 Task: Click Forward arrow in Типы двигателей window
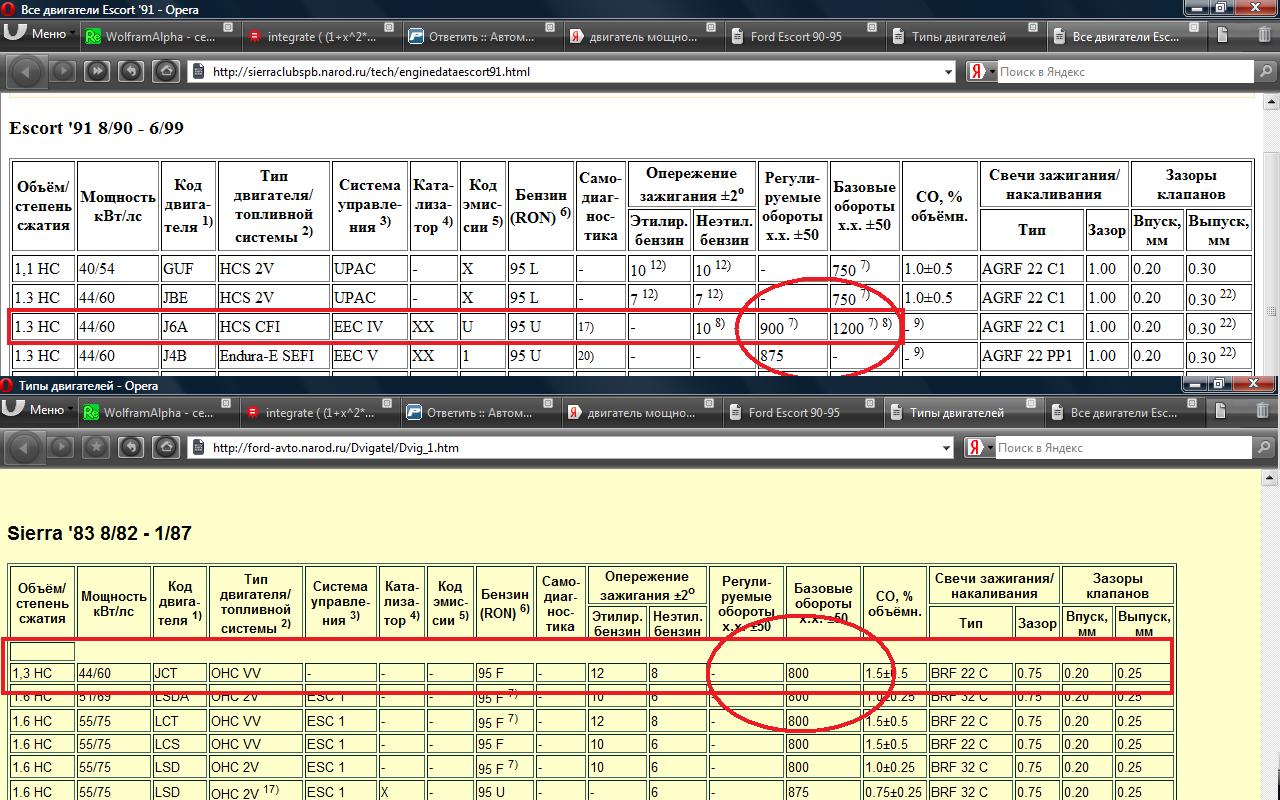62,447
